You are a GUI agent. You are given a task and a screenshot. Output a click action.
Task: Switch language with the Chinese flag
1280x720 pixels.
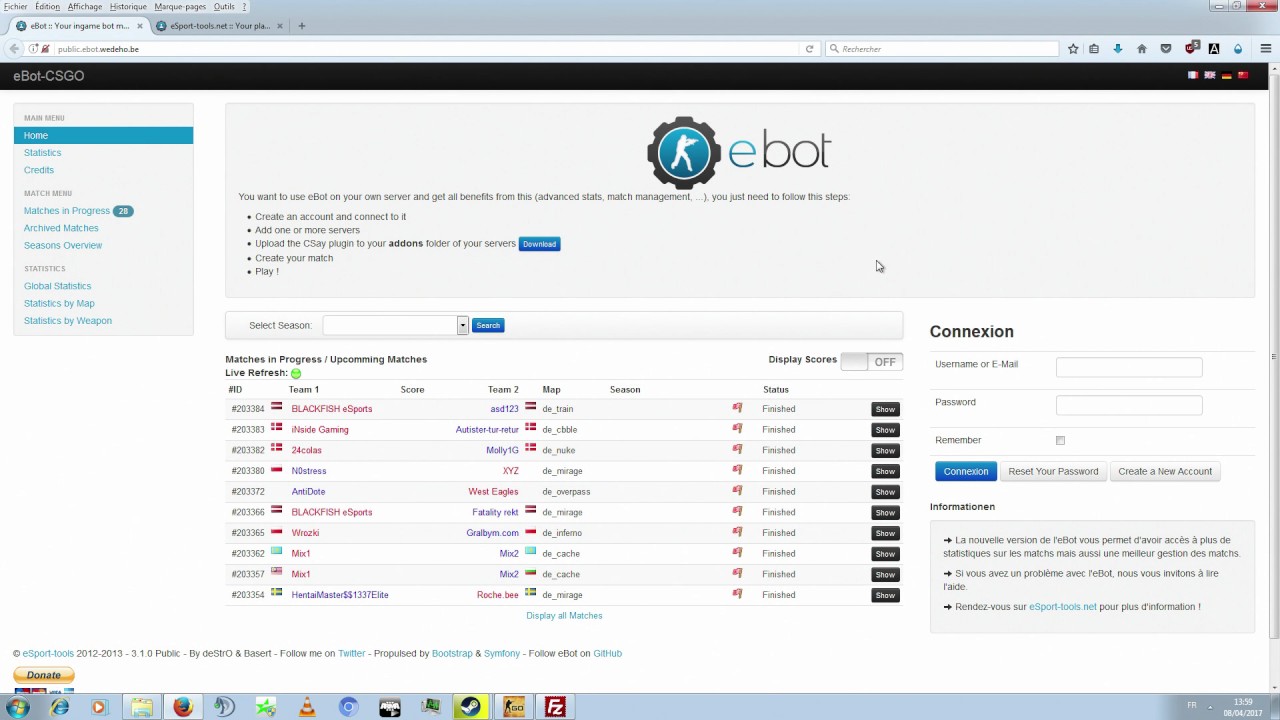[x=1243, y=75]
